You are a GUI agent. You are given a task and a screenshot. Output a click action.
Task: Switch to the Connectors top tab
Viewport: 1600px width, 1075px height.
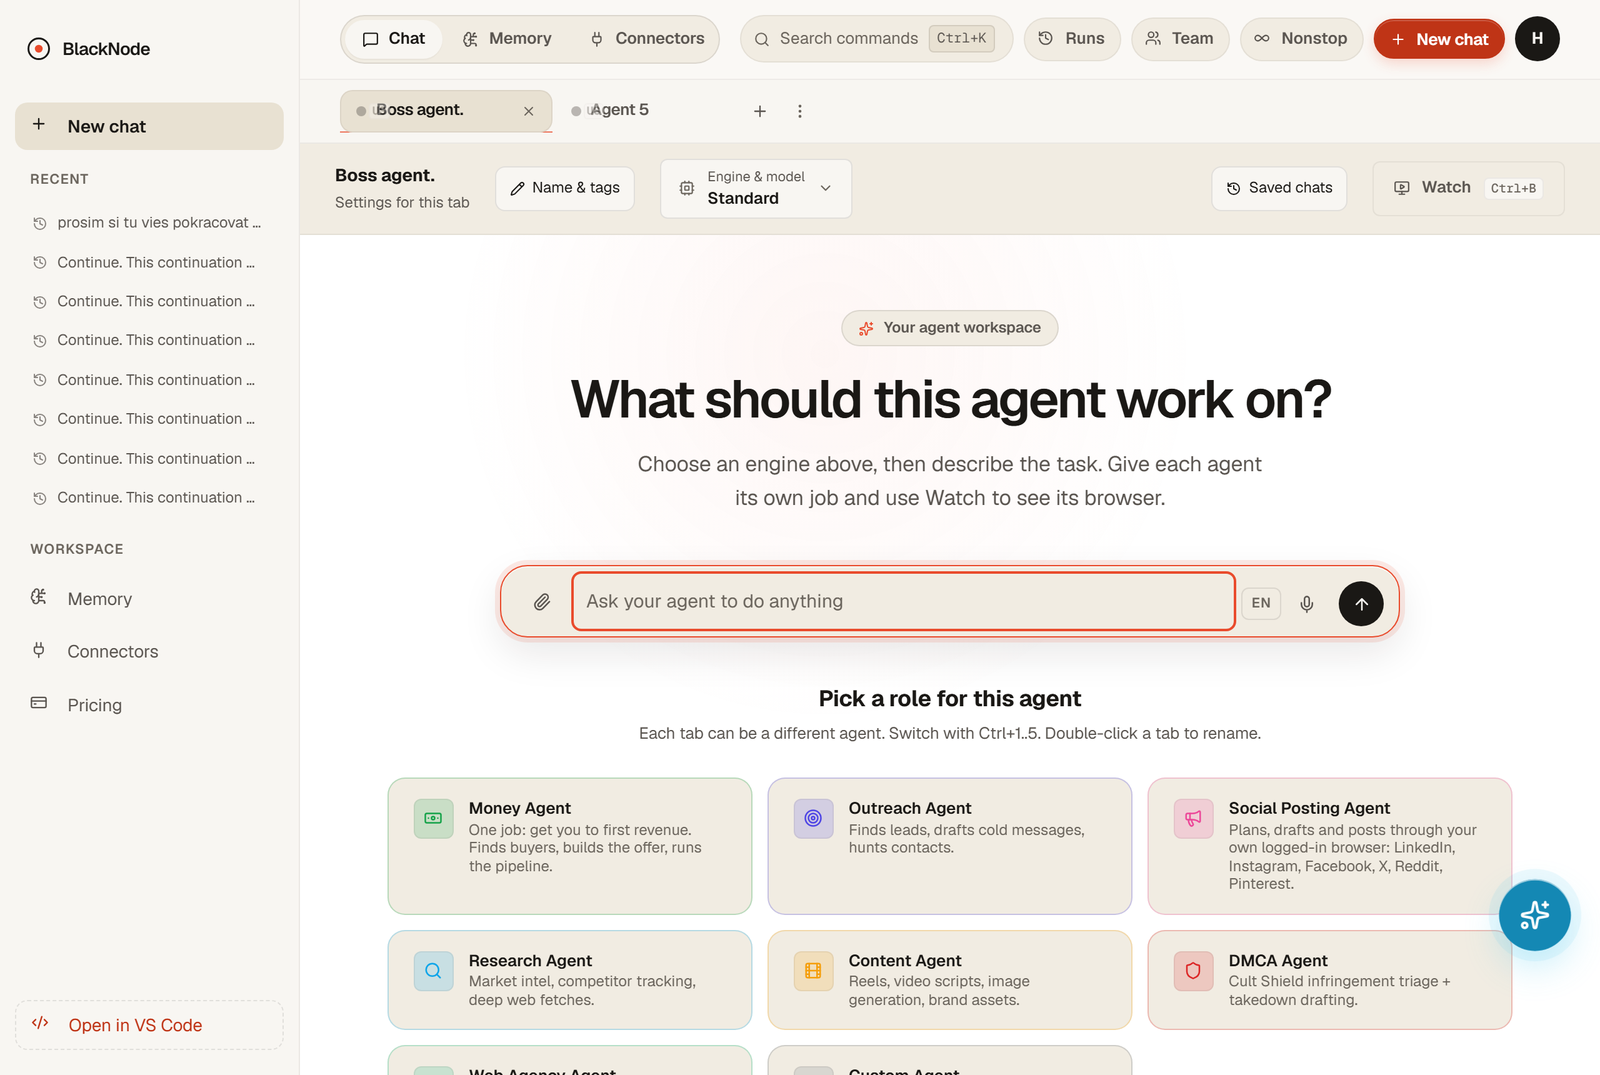[647, 39]
